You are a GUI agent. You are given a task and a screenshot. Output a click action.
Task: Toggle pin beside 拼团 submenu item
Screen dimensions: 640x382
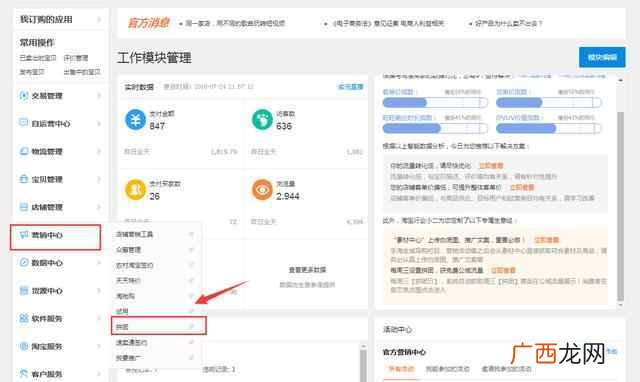191,326
